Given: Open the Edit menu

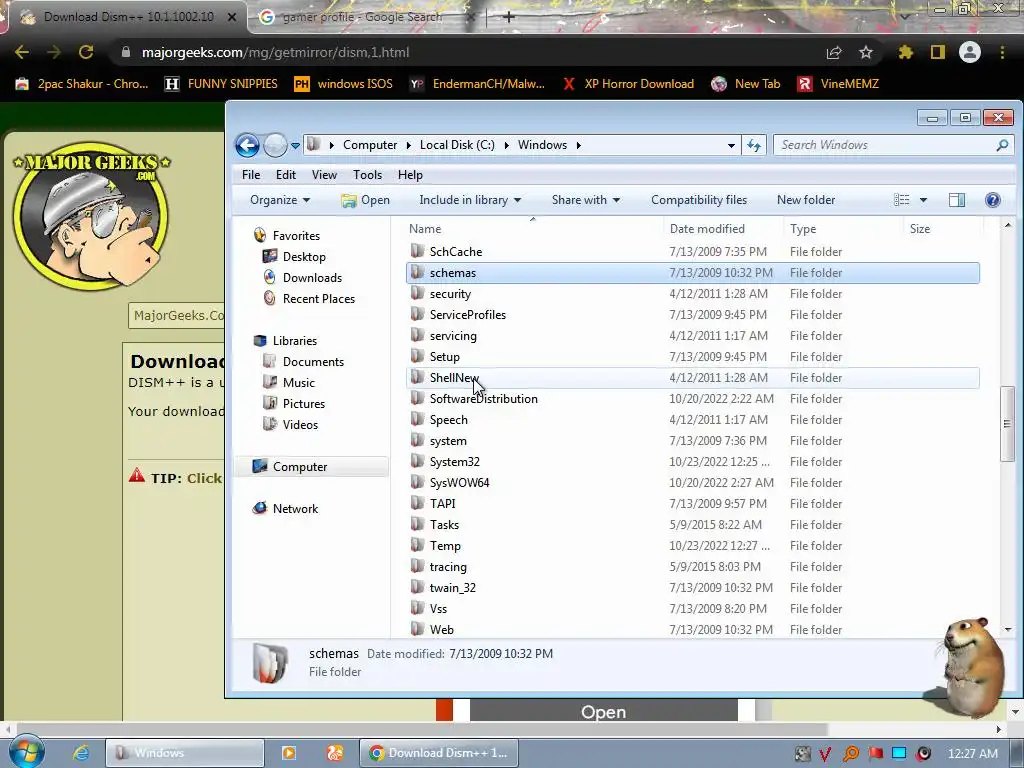Looking at the screenshot, I should coord(285,174).
